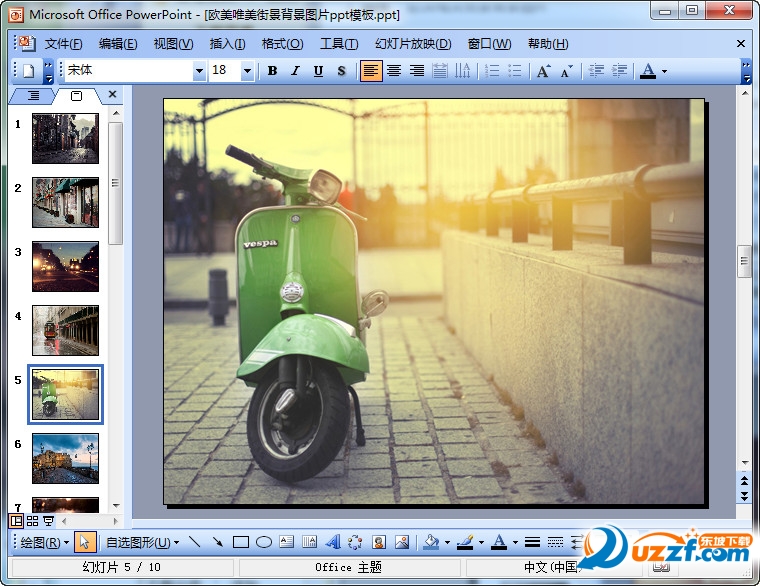Toggle italic text formatting
Viewport: 760px width, 586px height.
point(295,71)
